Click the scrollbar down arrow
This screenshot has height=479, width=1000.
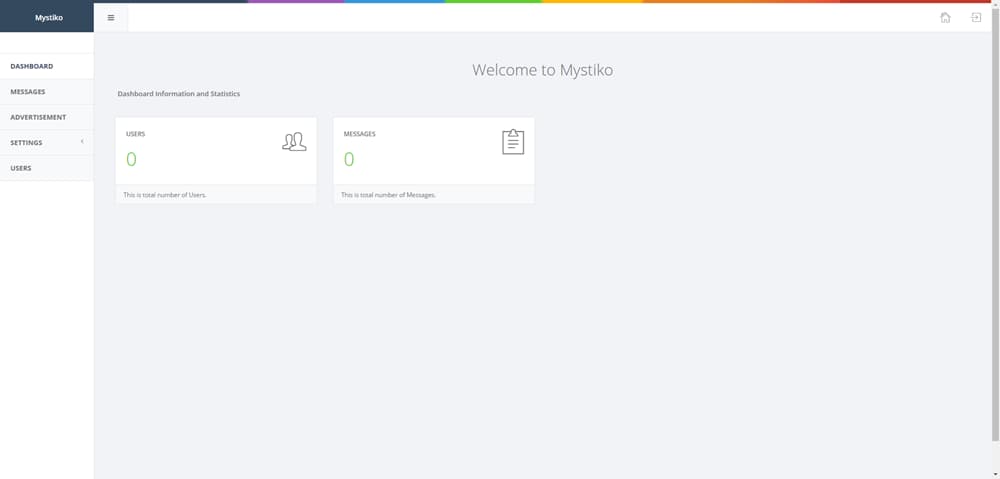pos(995,474)
